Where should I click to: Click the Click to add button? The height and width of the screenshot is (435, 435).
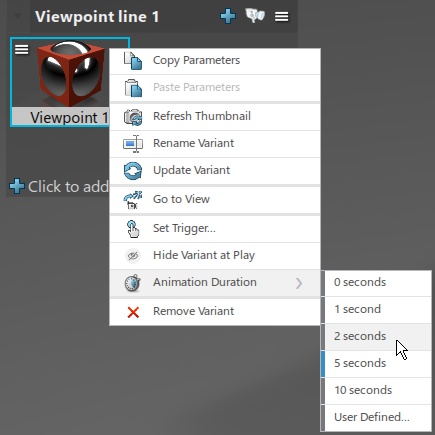(x=59, y=187)
